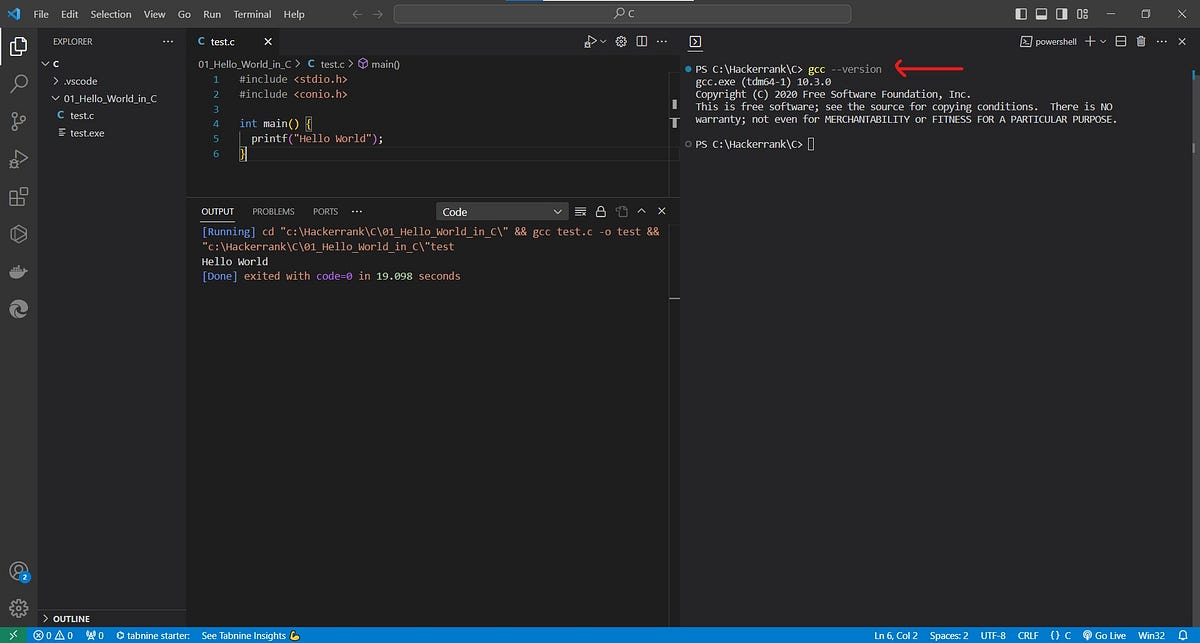Viewport: 1200px width, 643px height.
Task: Open the Code output channel dropdown
Action: pyautogui.click(x=502, y=211)
